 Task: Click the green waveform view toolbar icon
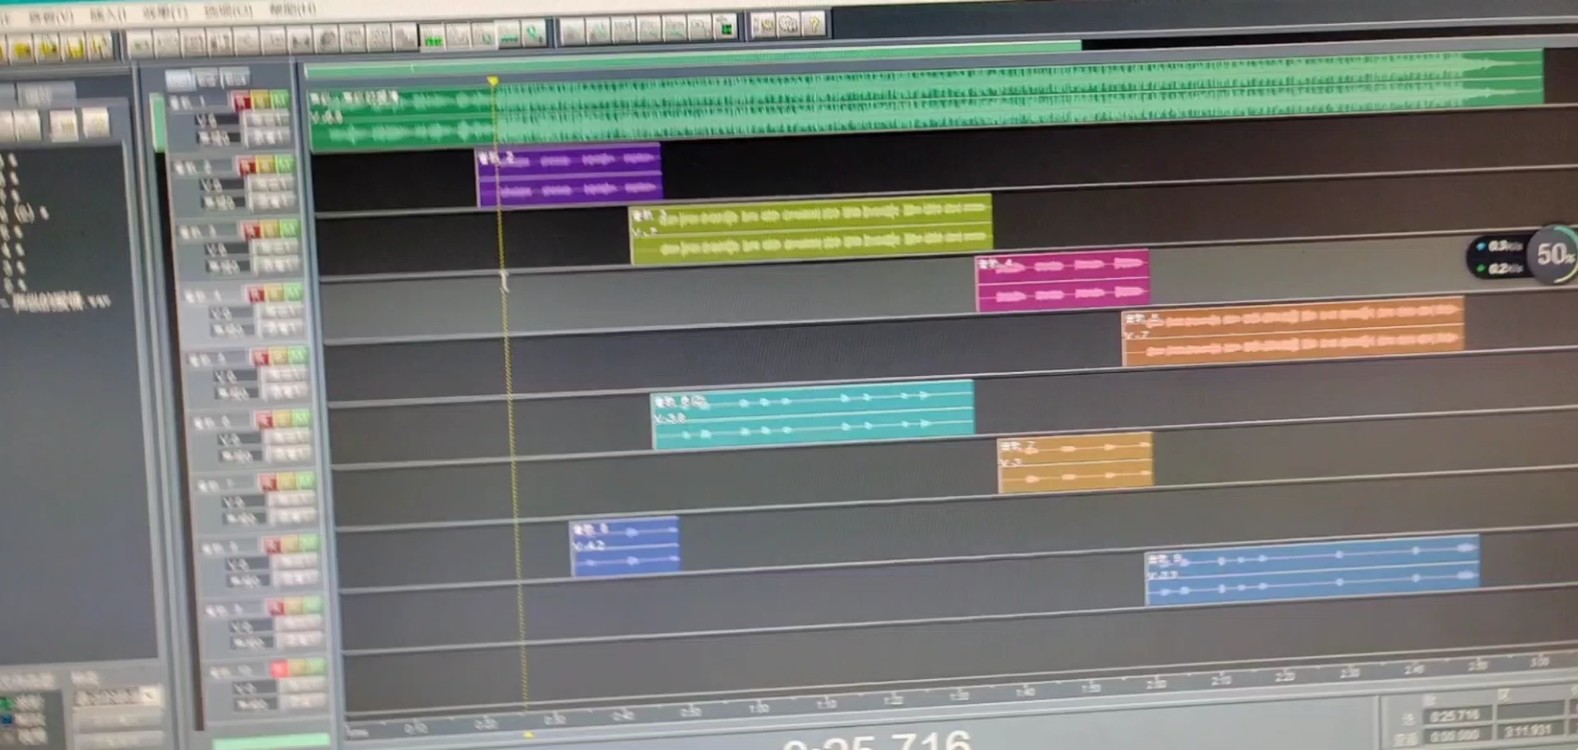click(432, 39)
